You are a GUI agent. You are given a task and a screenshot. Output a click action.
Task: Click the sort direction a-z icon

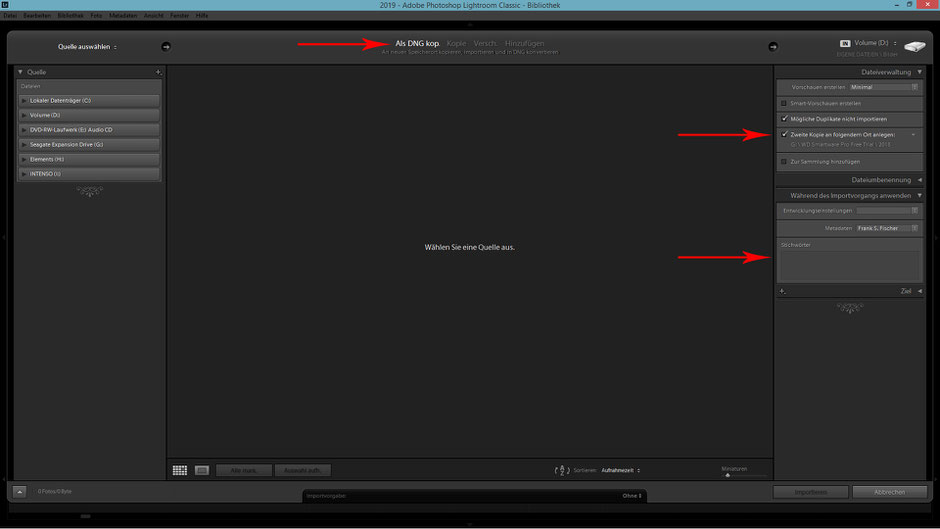(x=562, y=470)
